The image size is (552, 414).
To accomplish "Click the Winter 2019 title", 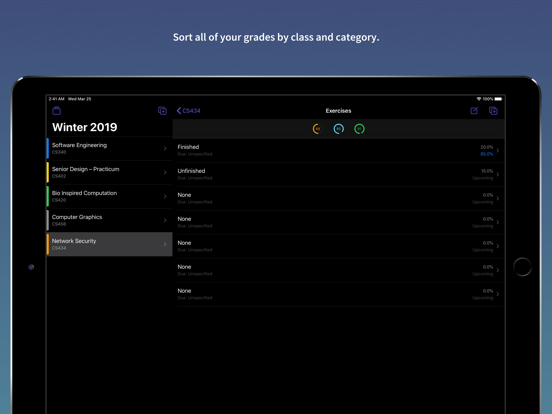I will [84, 127].
